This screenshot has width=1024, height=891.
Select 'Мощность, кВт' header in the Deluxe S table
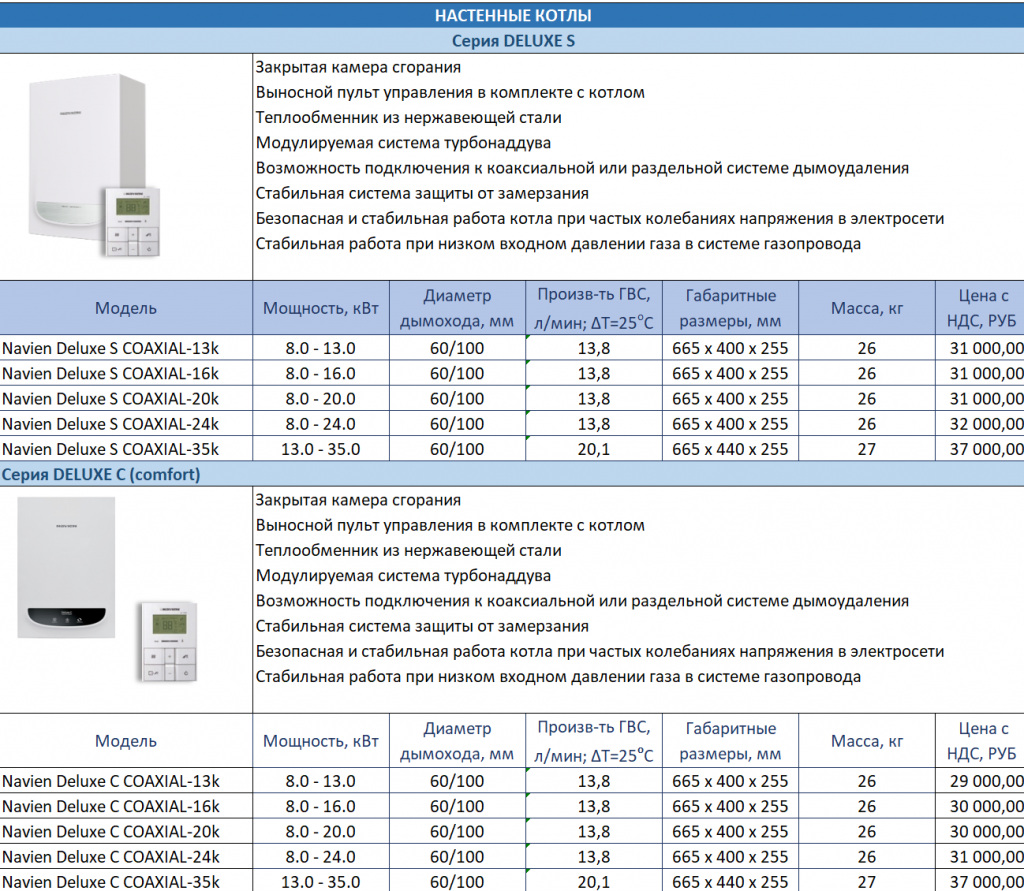pos(321,308)
